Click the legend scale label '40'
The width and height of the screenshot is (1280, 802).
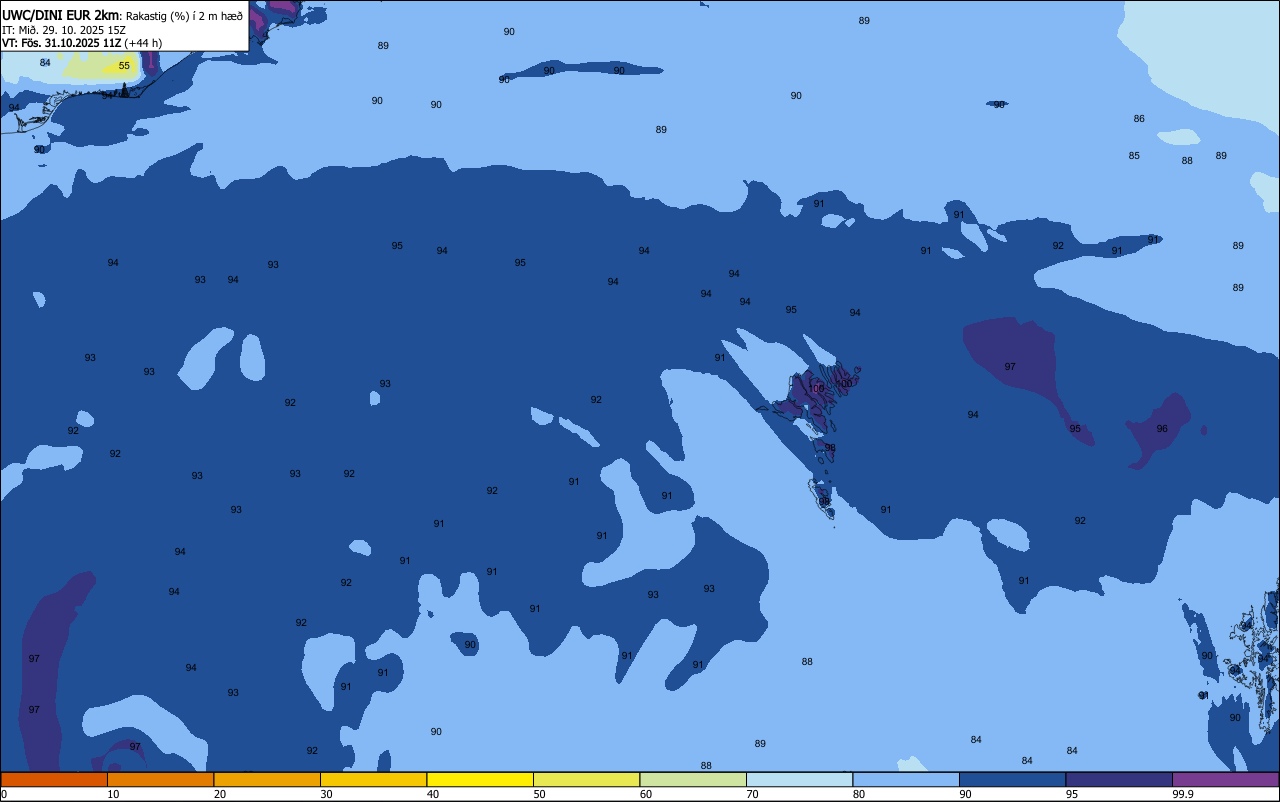(x=433, y=794)
